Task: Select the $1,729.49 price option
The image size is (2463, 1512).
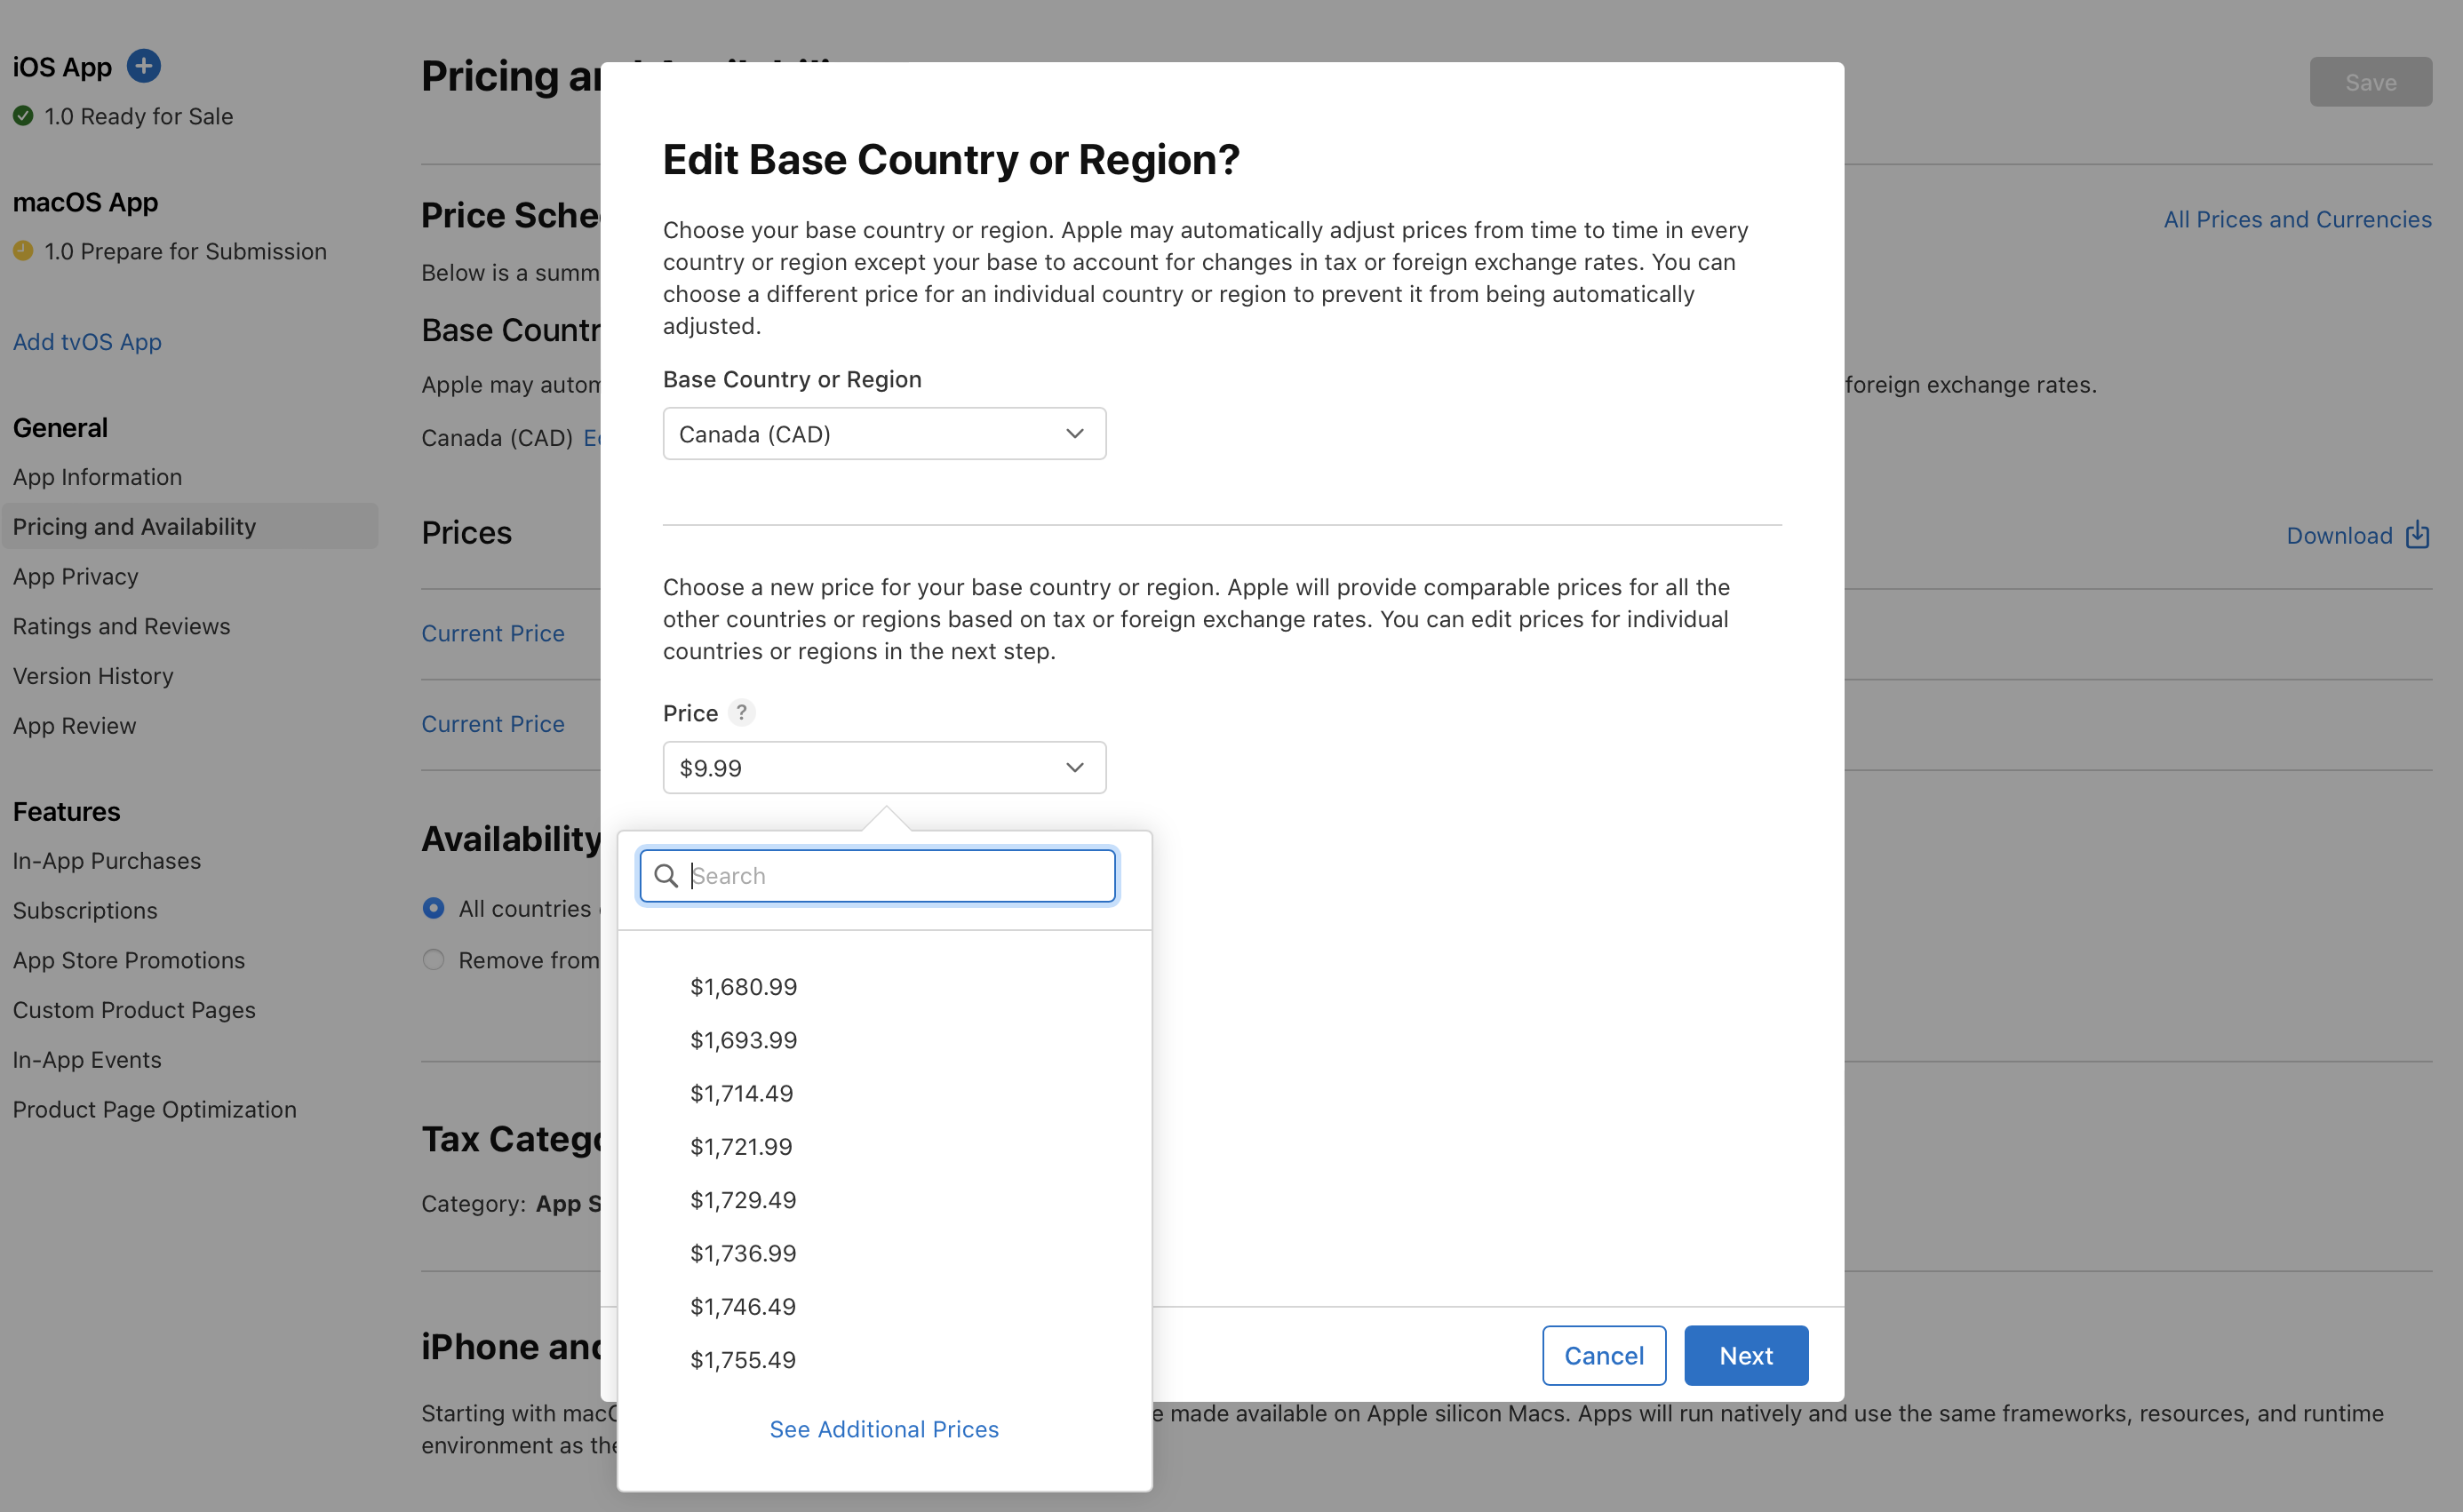Action: (x=743, y=1199)
